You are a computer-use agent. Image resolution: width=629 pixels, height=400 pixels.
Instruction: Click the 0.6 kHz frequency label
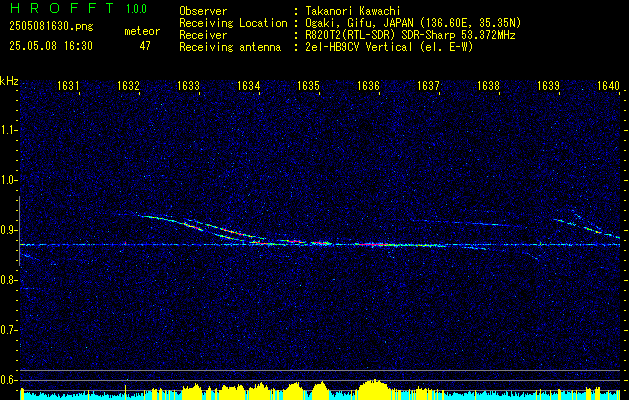pos(7,380)
